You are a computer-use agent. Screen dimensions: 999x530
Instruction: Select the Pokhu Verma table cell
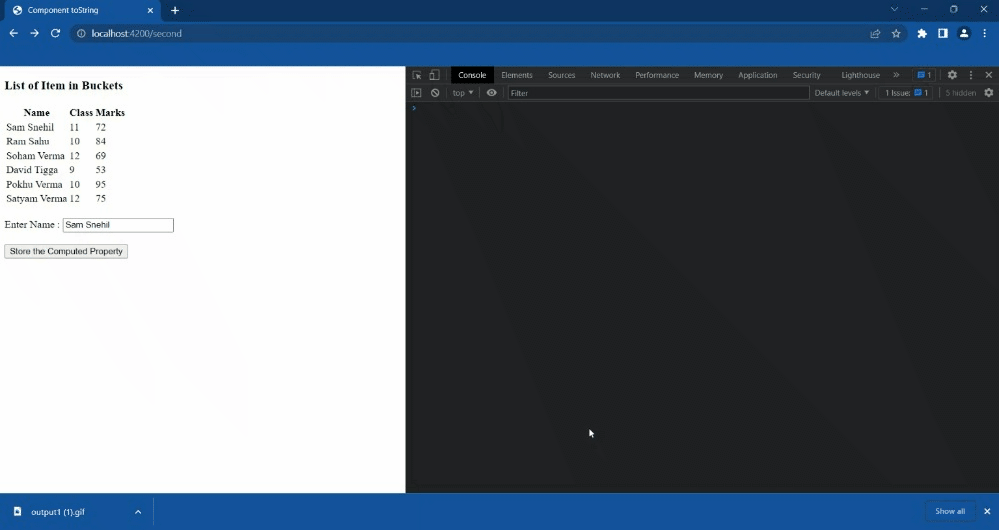[x=34, y=185]
